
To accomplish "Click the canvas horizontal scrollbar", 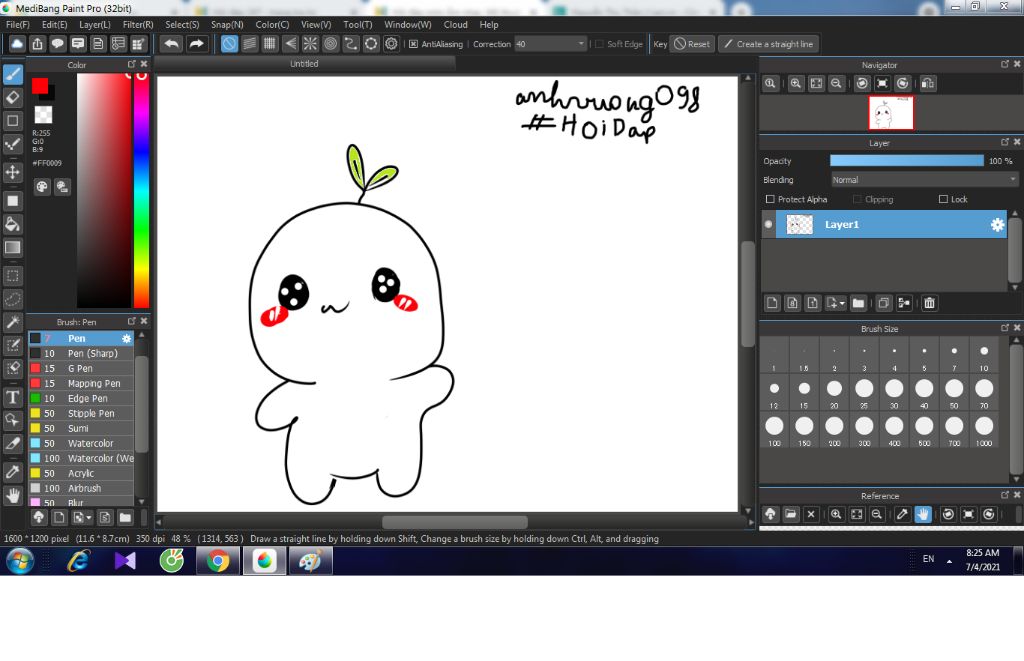I will pyautogui.click(x=455, y=523).
